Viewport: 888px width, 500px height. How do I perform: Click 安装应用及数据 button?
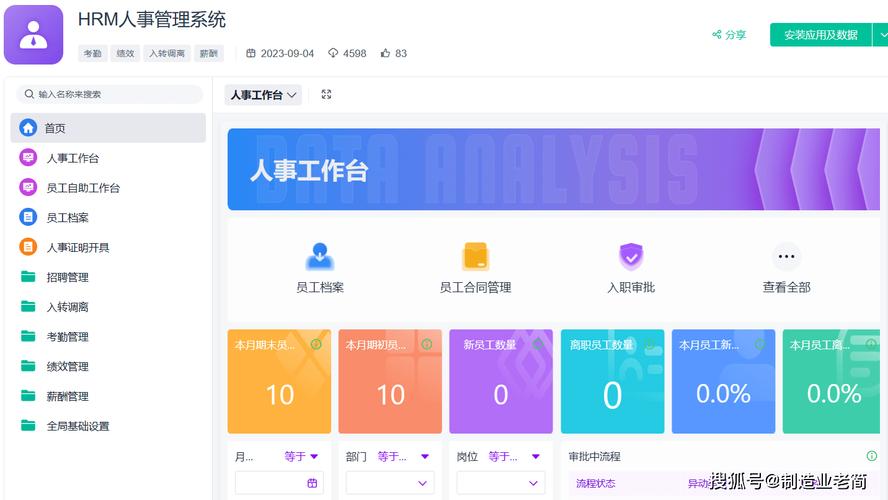tap(821, 35)
